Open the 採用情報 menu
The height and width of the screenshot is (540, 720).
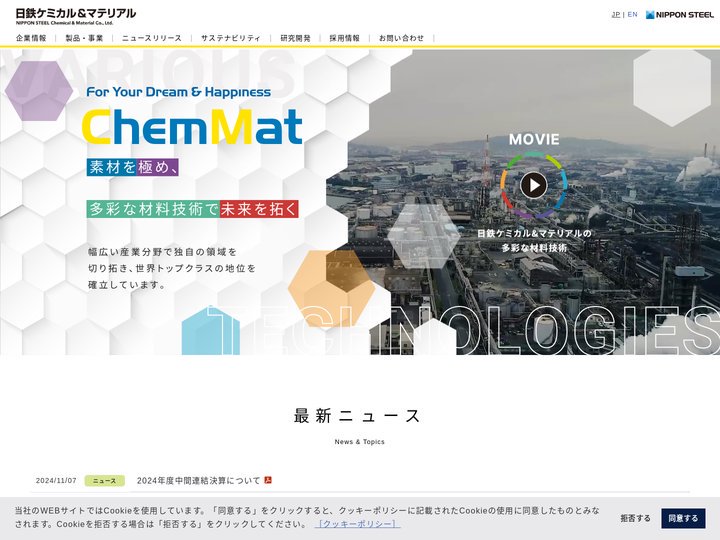click(x=344, y=38)
